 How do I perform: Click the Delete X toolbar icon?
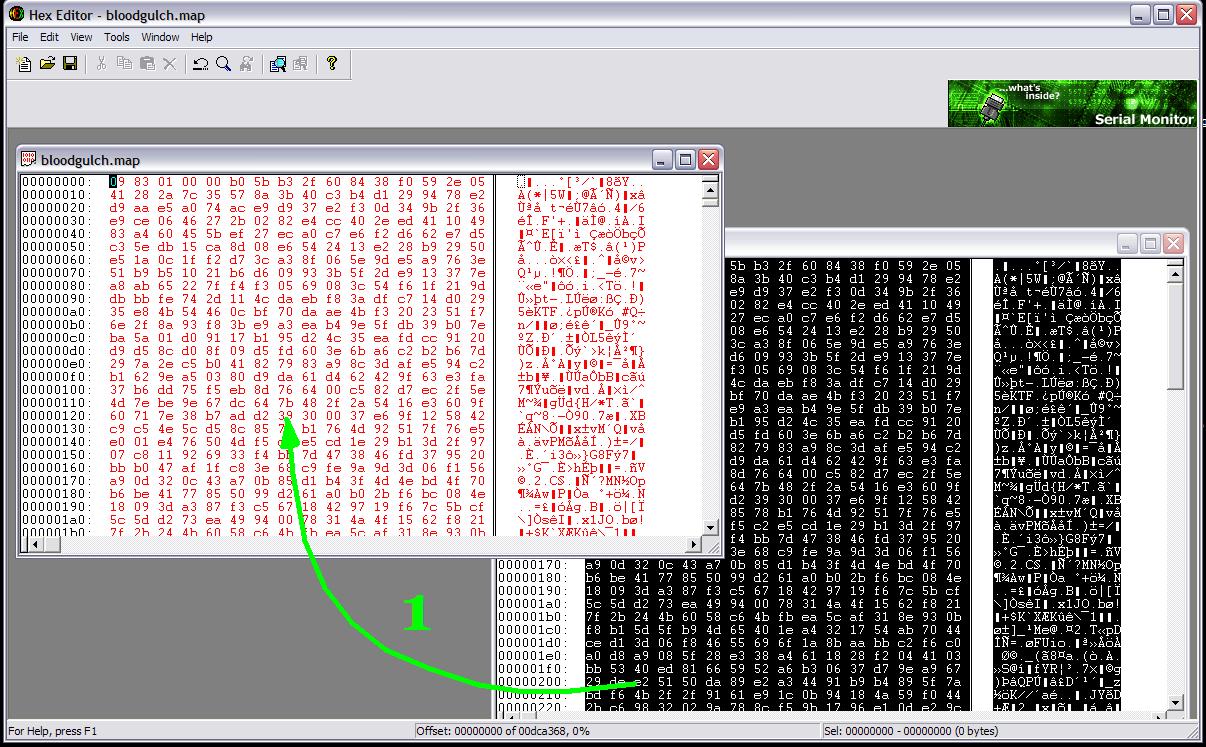tap(169, 64)
